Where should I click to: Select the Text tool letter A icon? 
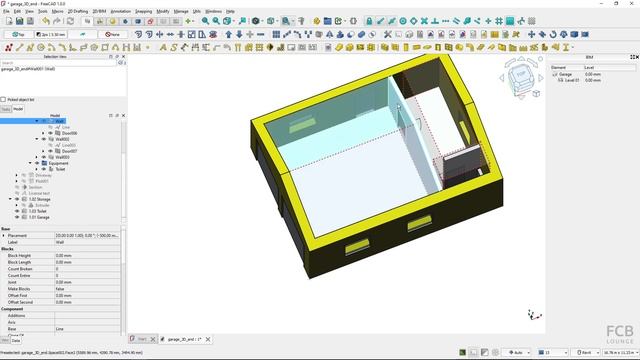(163, 48)
